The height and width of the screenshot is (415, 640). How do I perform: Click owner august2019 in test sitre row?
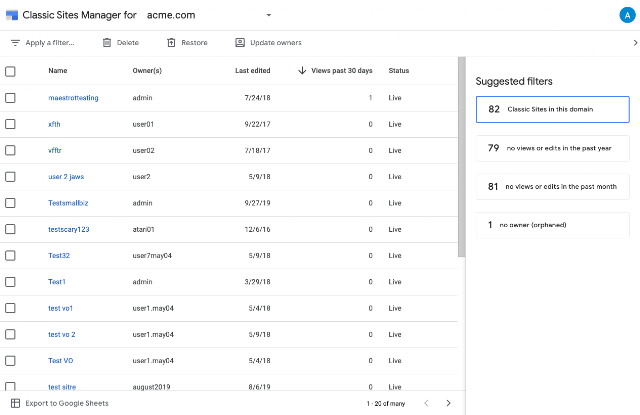(151, 387)
